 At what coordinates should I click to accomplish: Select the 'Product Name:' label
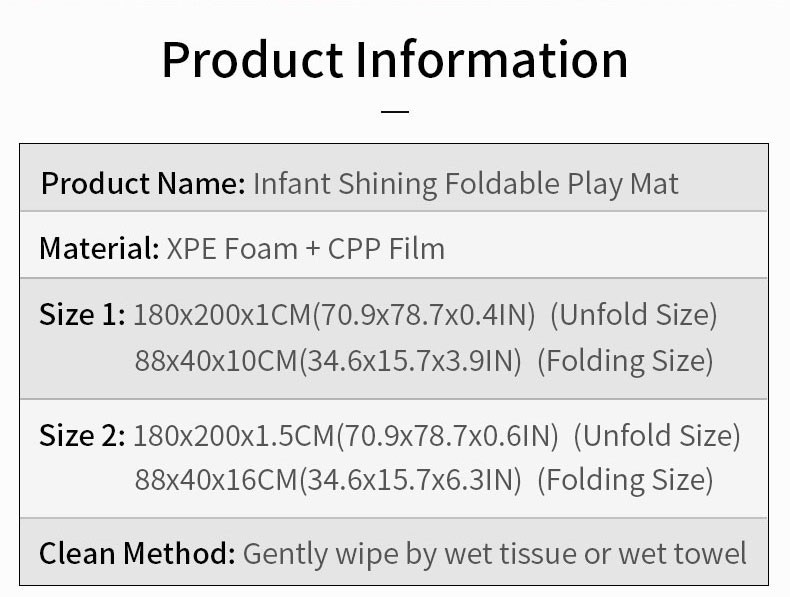[143, 184]
